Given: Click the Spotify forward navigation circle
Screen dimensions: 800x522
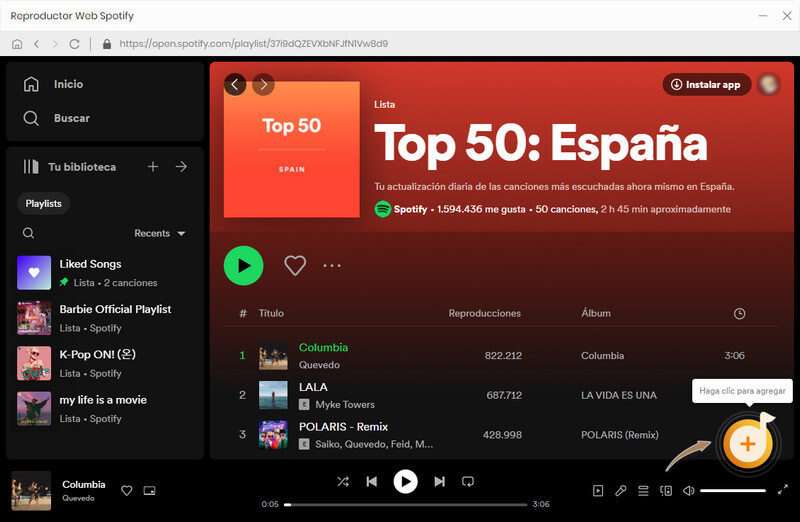Looking at the screenshot, I should [x=263, y=85].
